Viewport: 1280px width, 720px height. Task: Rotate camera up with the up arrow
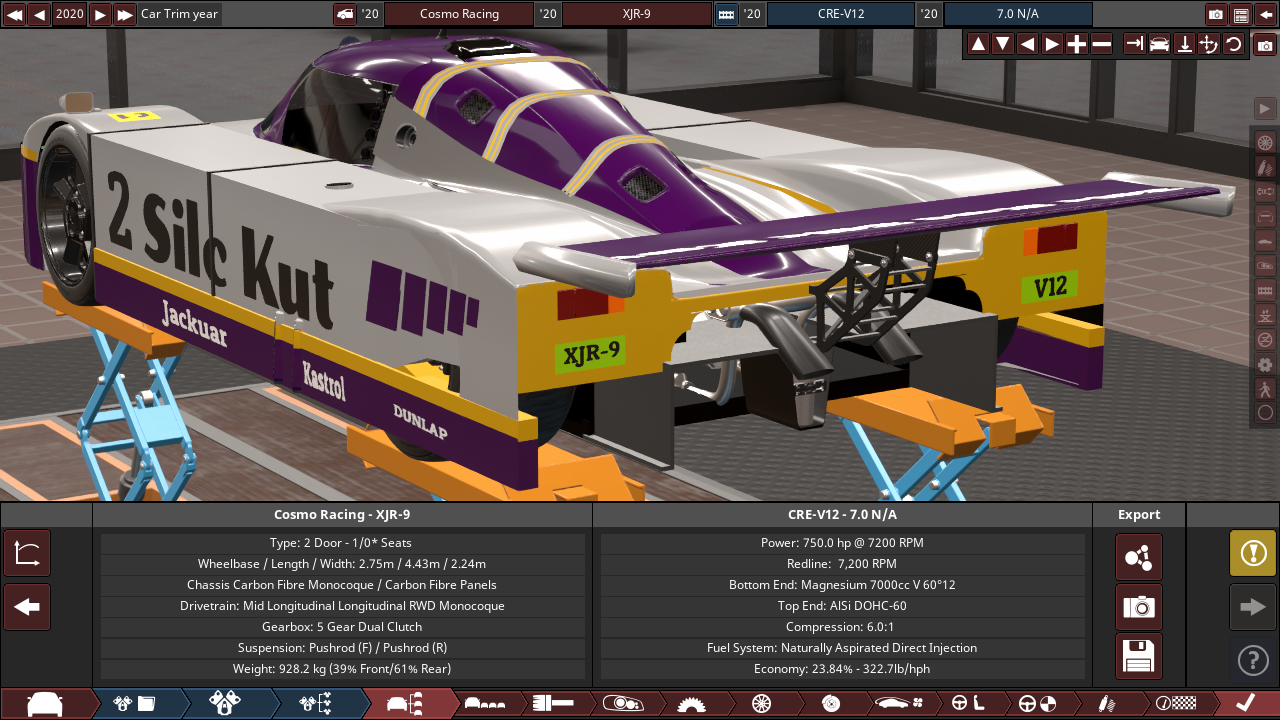(x=978, y=44)
